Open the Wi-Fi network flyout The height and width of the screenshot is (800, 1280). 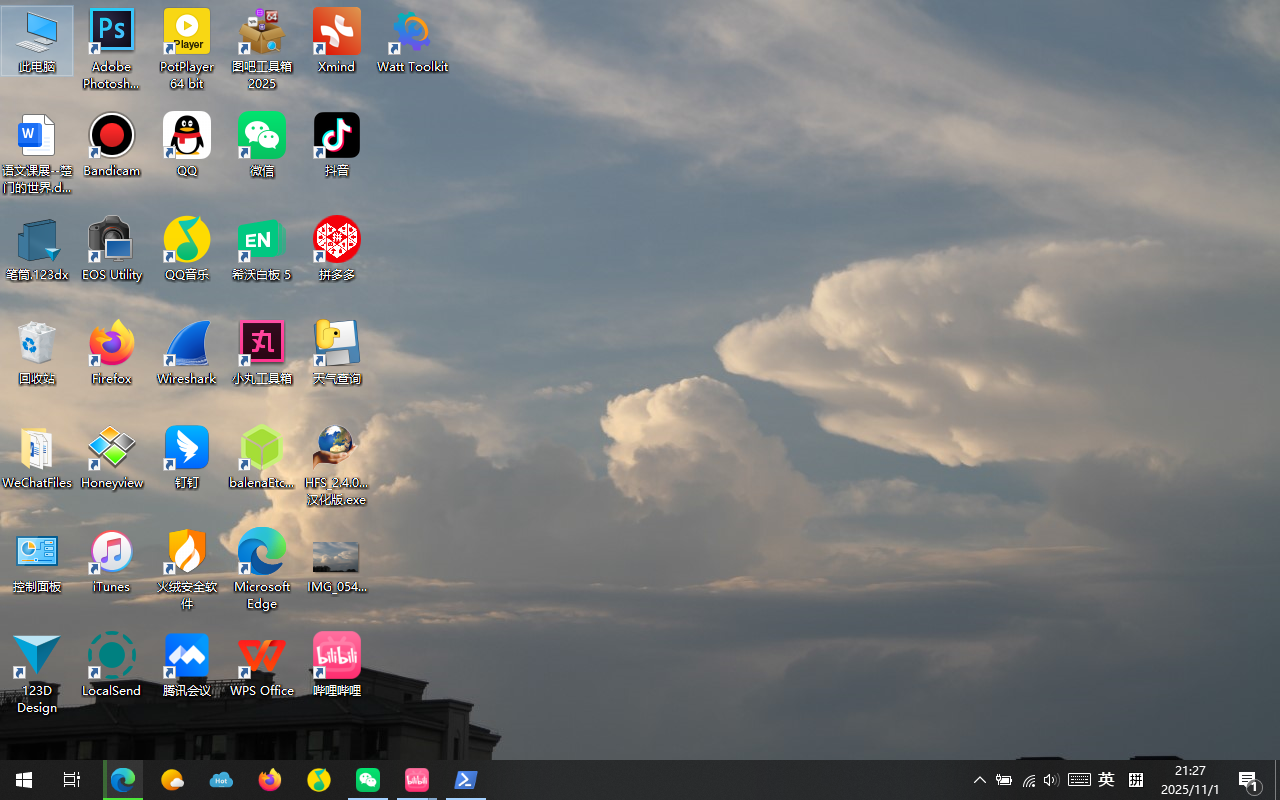[1028, 780]
